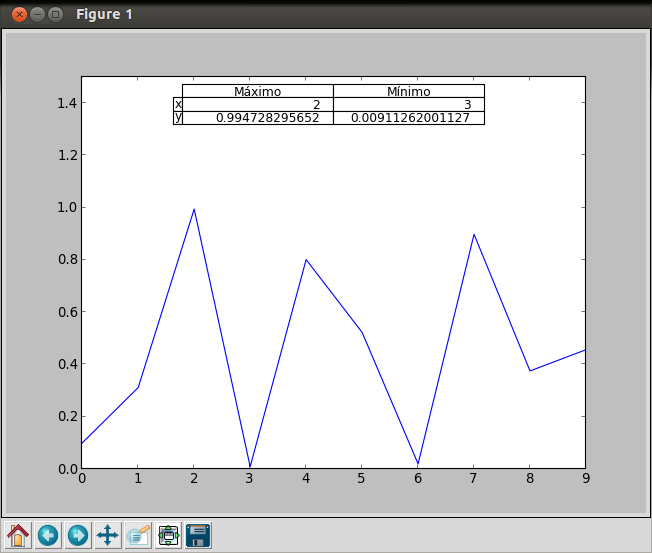Select the 0.00911262001127 table cell
Viewport: 652px width, 553px height.
point(409,118)
